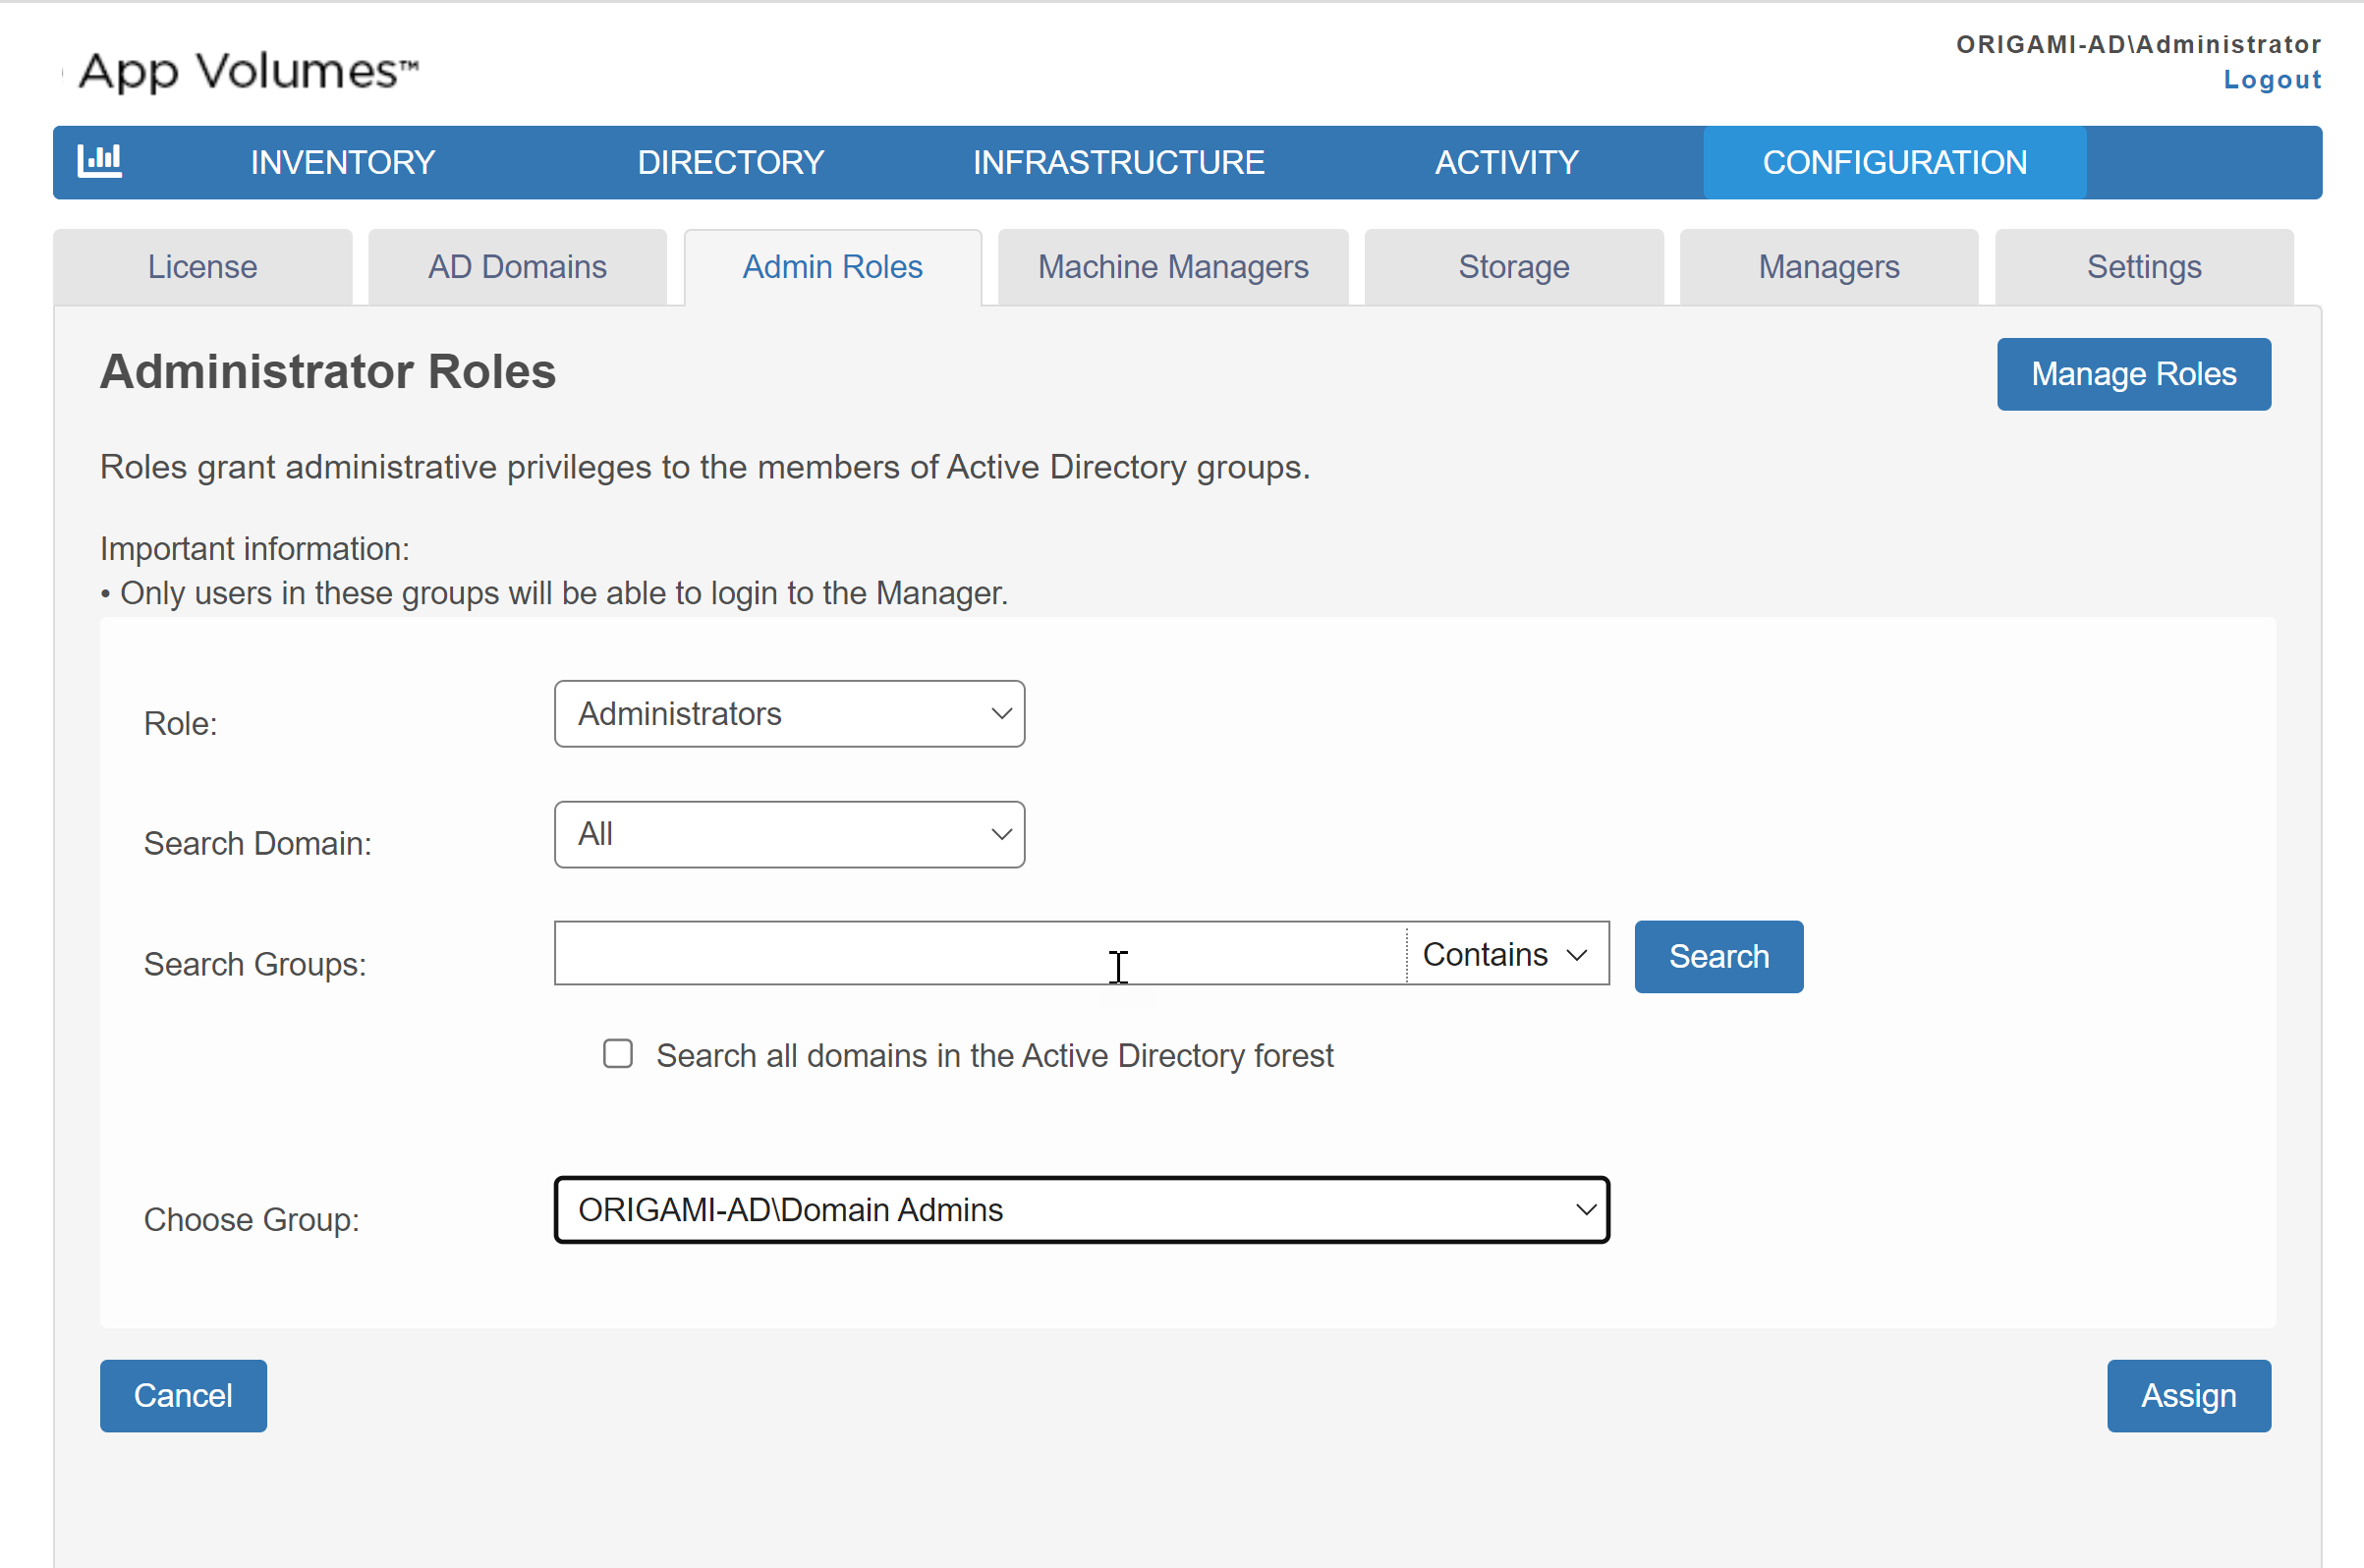Click the Assign button
Image resolution: width=2364 pixels, height=1568 pixels.
(2189, 1396)
